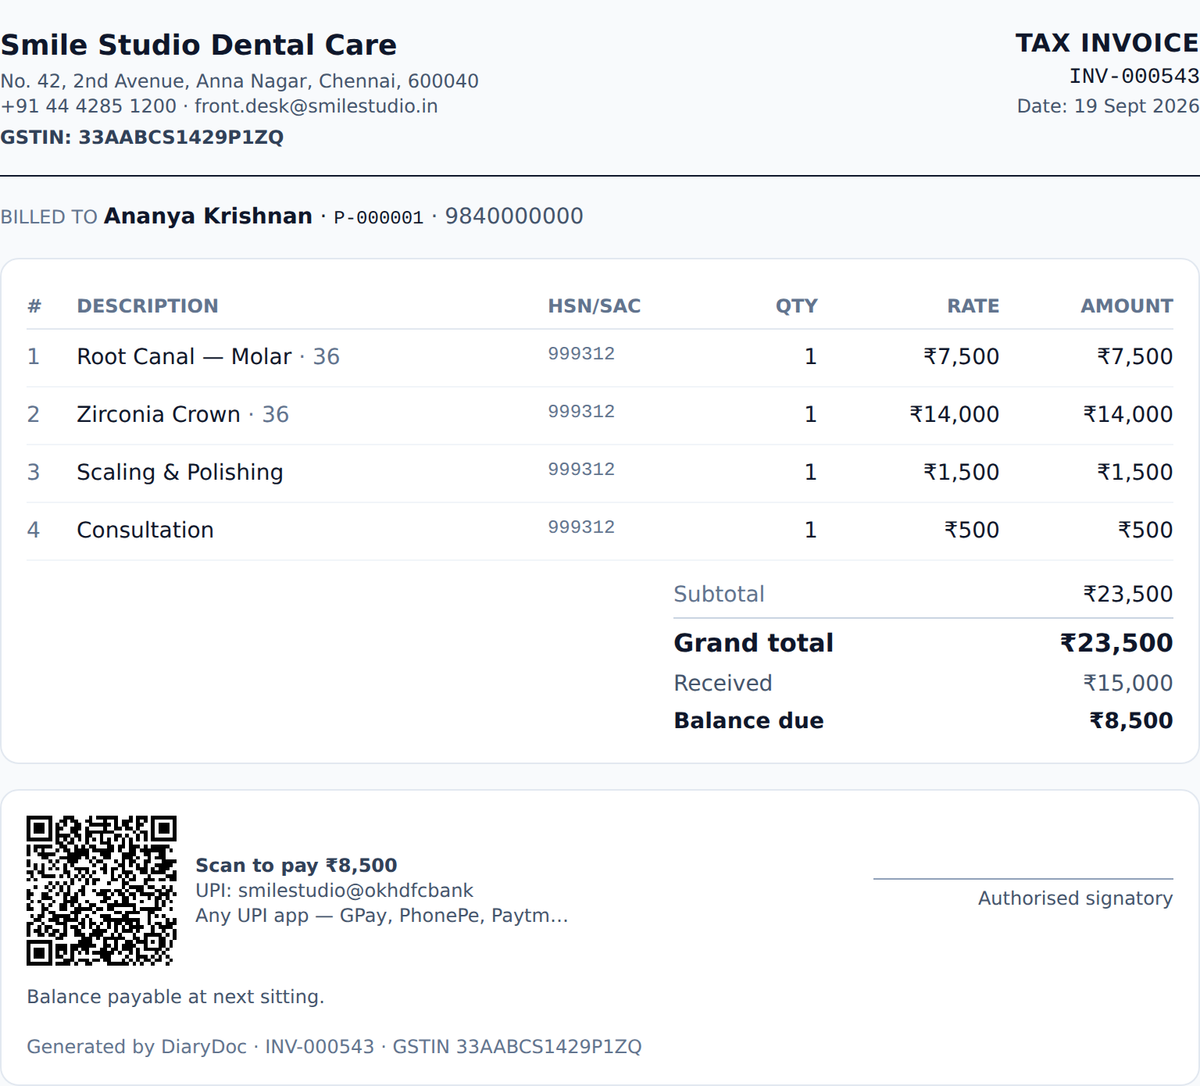The height and width of the screenshot is (1086, 1200).
Task: Click the Scan to pay ₹8,500 text
Action: 296,866
